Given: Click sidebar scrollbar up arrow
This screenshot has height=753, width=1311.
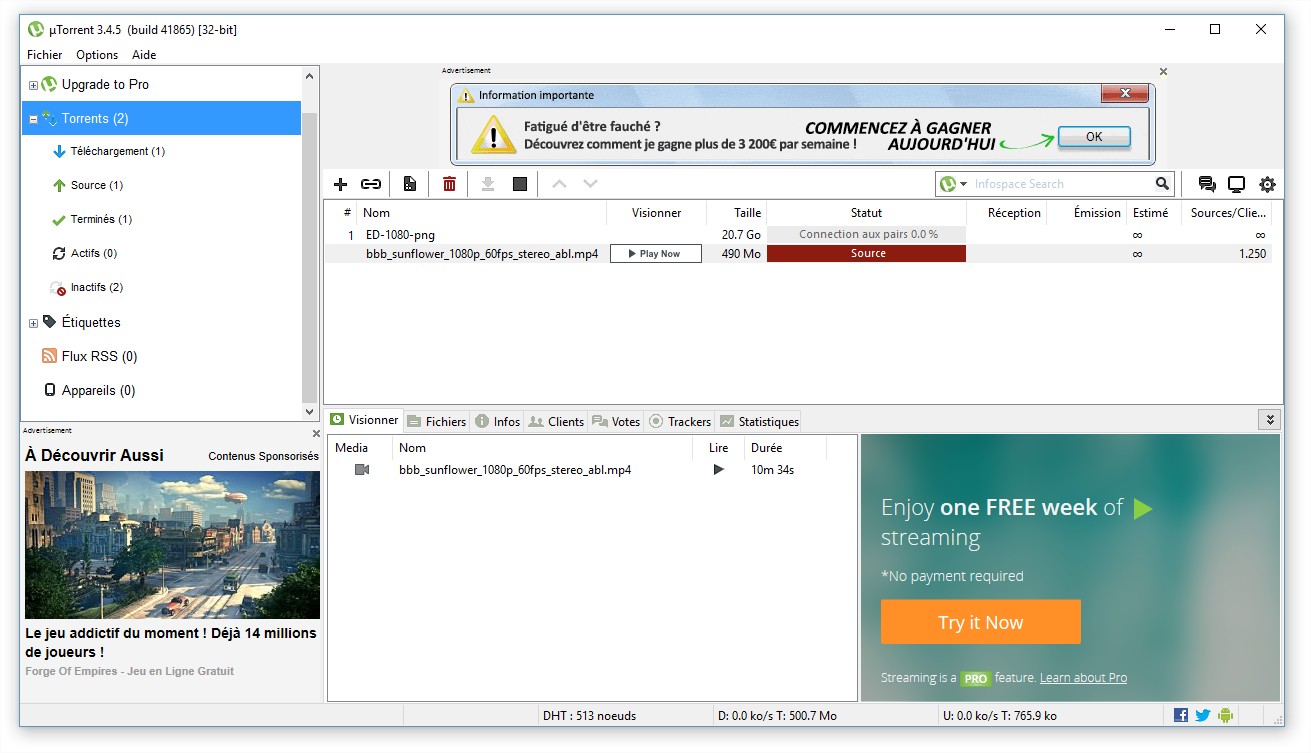Looking at the screenshot, I should [309, 76].
